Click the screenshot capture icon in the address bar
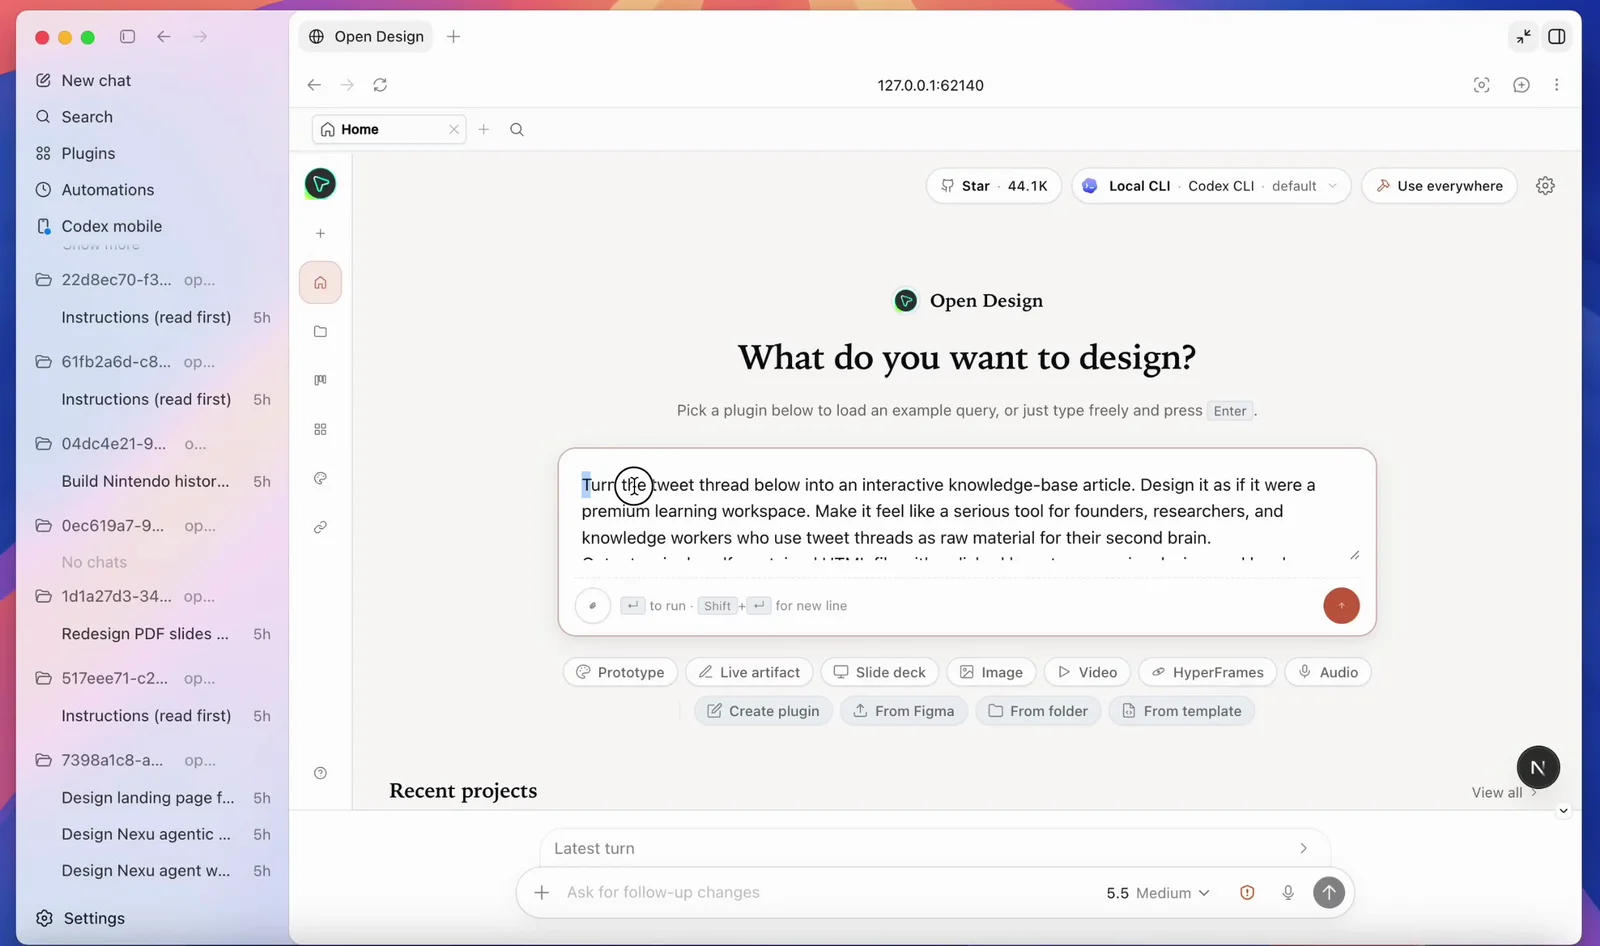Image resolution: width=1600 pixels, height=946 pixels. pyautogui.click(x=1482, y=85)
